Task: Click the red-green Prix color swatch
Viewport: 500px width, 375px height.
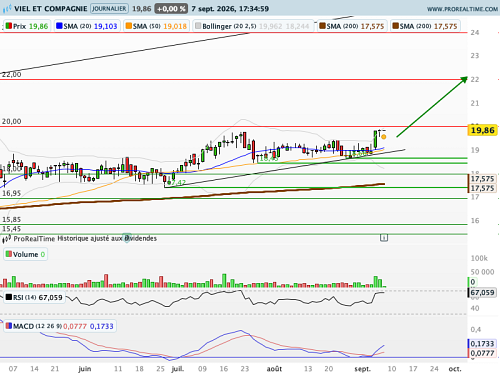Action: [9, 26]
